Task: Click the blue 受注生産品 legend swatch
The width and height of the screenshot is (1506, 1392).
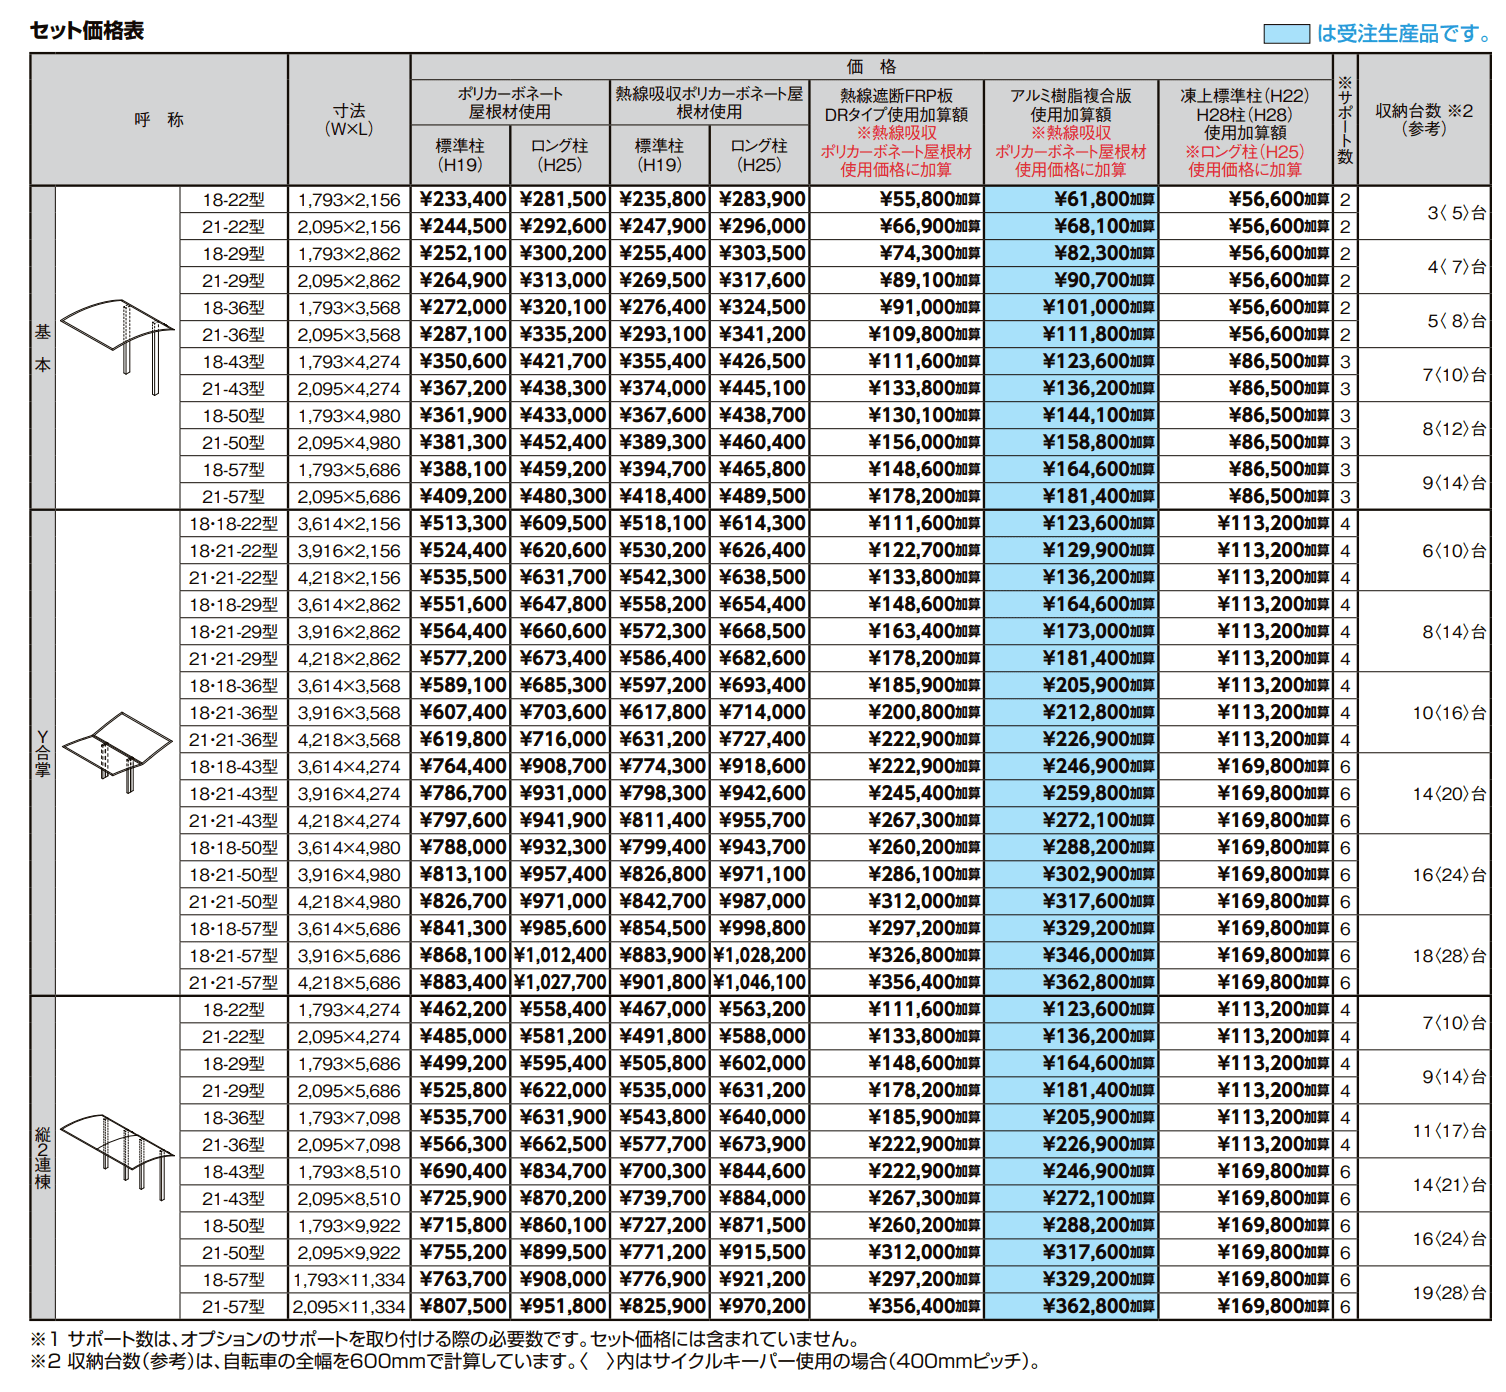Action: coord(1286,34)
